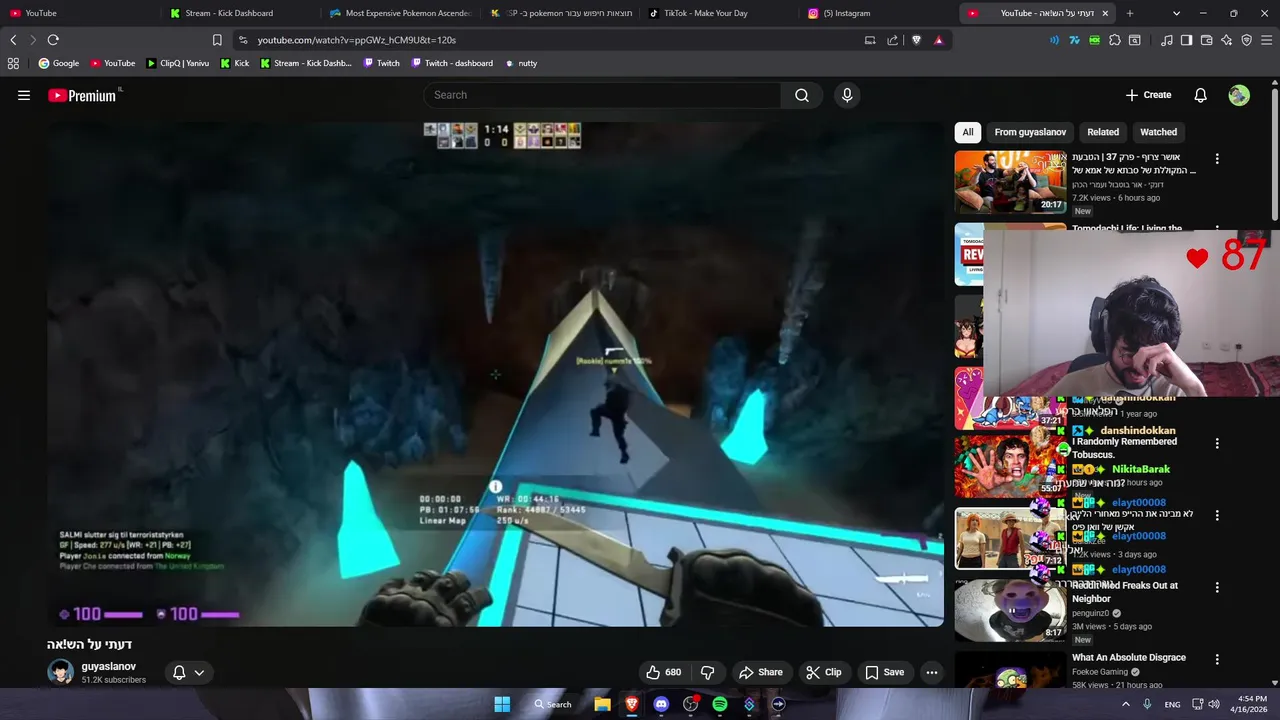Open the clock showing 4:54 PM

[x=1252, y=704]
